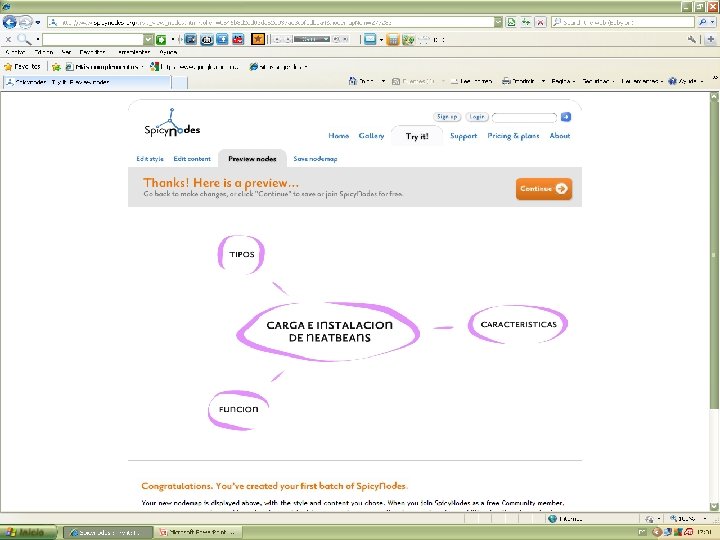This screenshot has width=720, height=540.
Task: Click the magnifier icon in the search toolbar
Action: (x=23, y=39)
